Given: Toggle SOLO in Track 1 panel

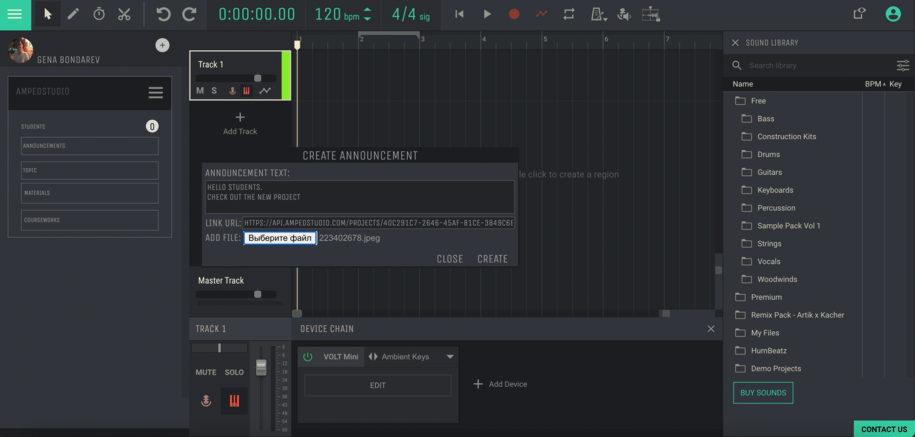Looking at the screenshot, I should pyautogui.click(x=234, y=372).
